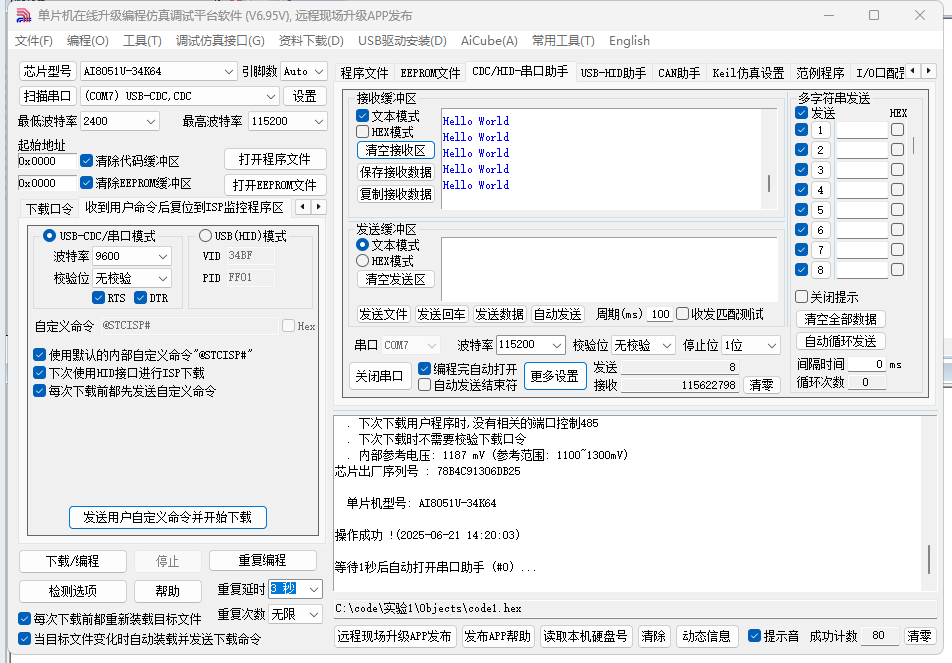Click 清空接收区 button
Screen dimensions: 952x663
(395, 150)
